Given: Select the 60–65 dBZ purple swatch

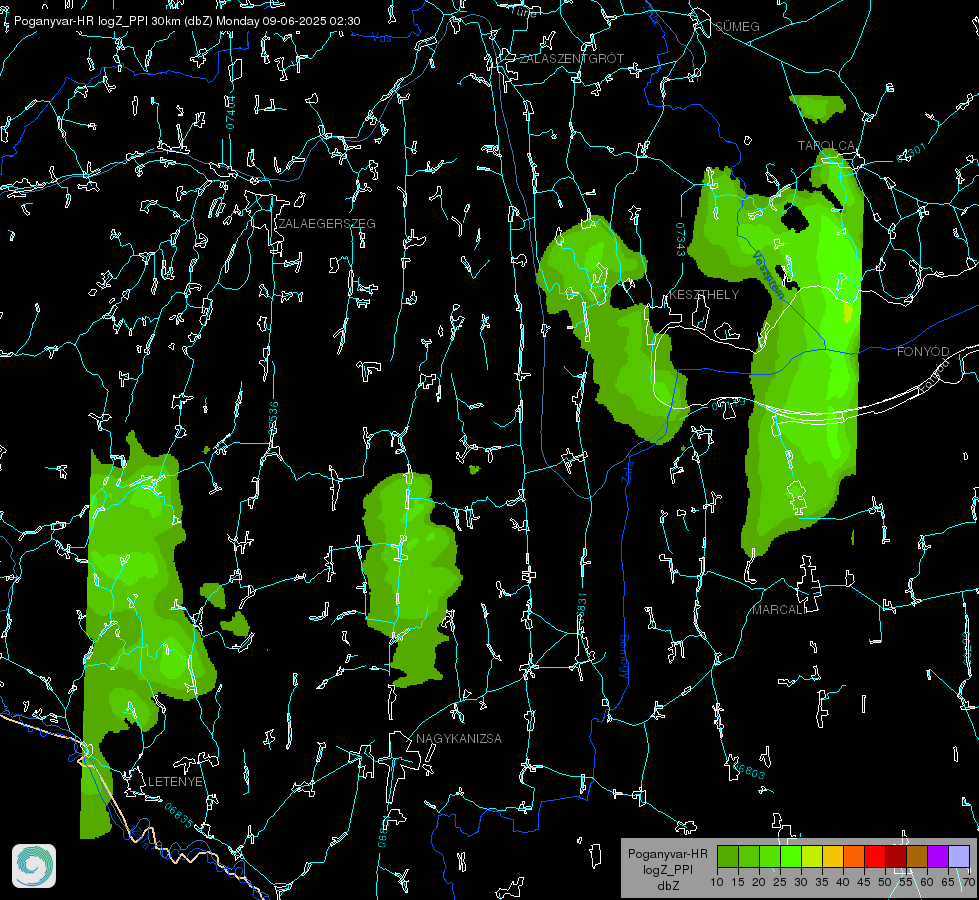Looking at the screenshot, I should pos(938,856).
